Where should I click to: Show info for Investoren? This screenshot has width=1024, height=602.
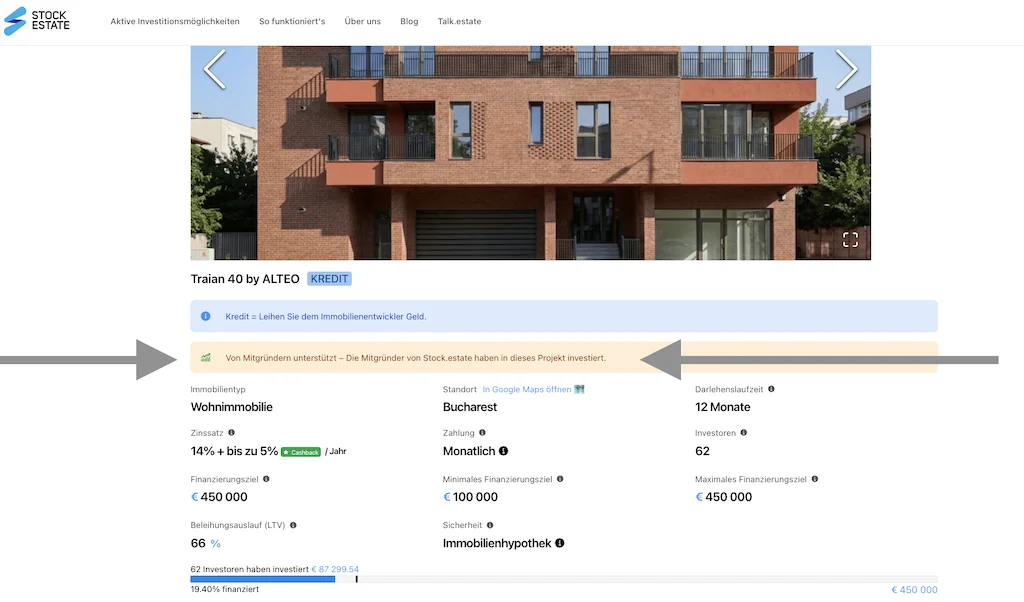coord(743,432)
